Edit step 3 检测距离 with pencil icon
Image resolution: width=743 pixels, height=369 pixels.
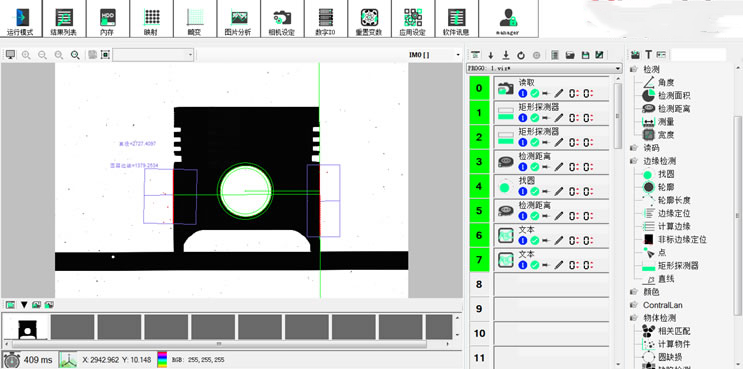click(559, 167)
